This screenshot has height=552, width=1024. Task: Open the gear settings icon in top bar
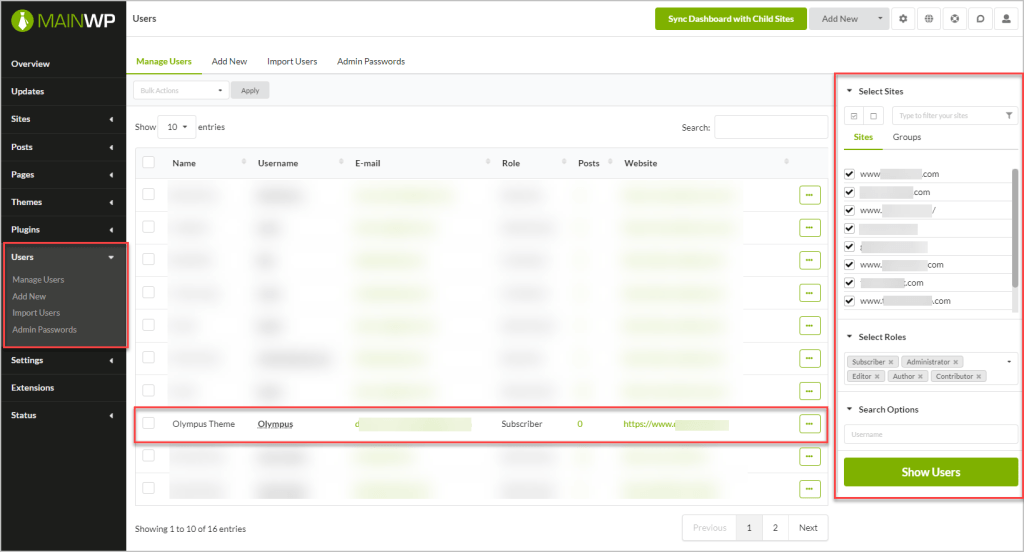[903, 19]
